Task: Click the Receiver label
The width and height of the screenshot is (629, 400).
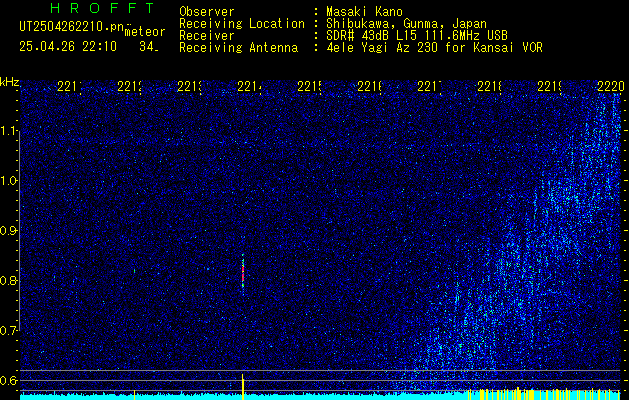Action: (207, 36)
